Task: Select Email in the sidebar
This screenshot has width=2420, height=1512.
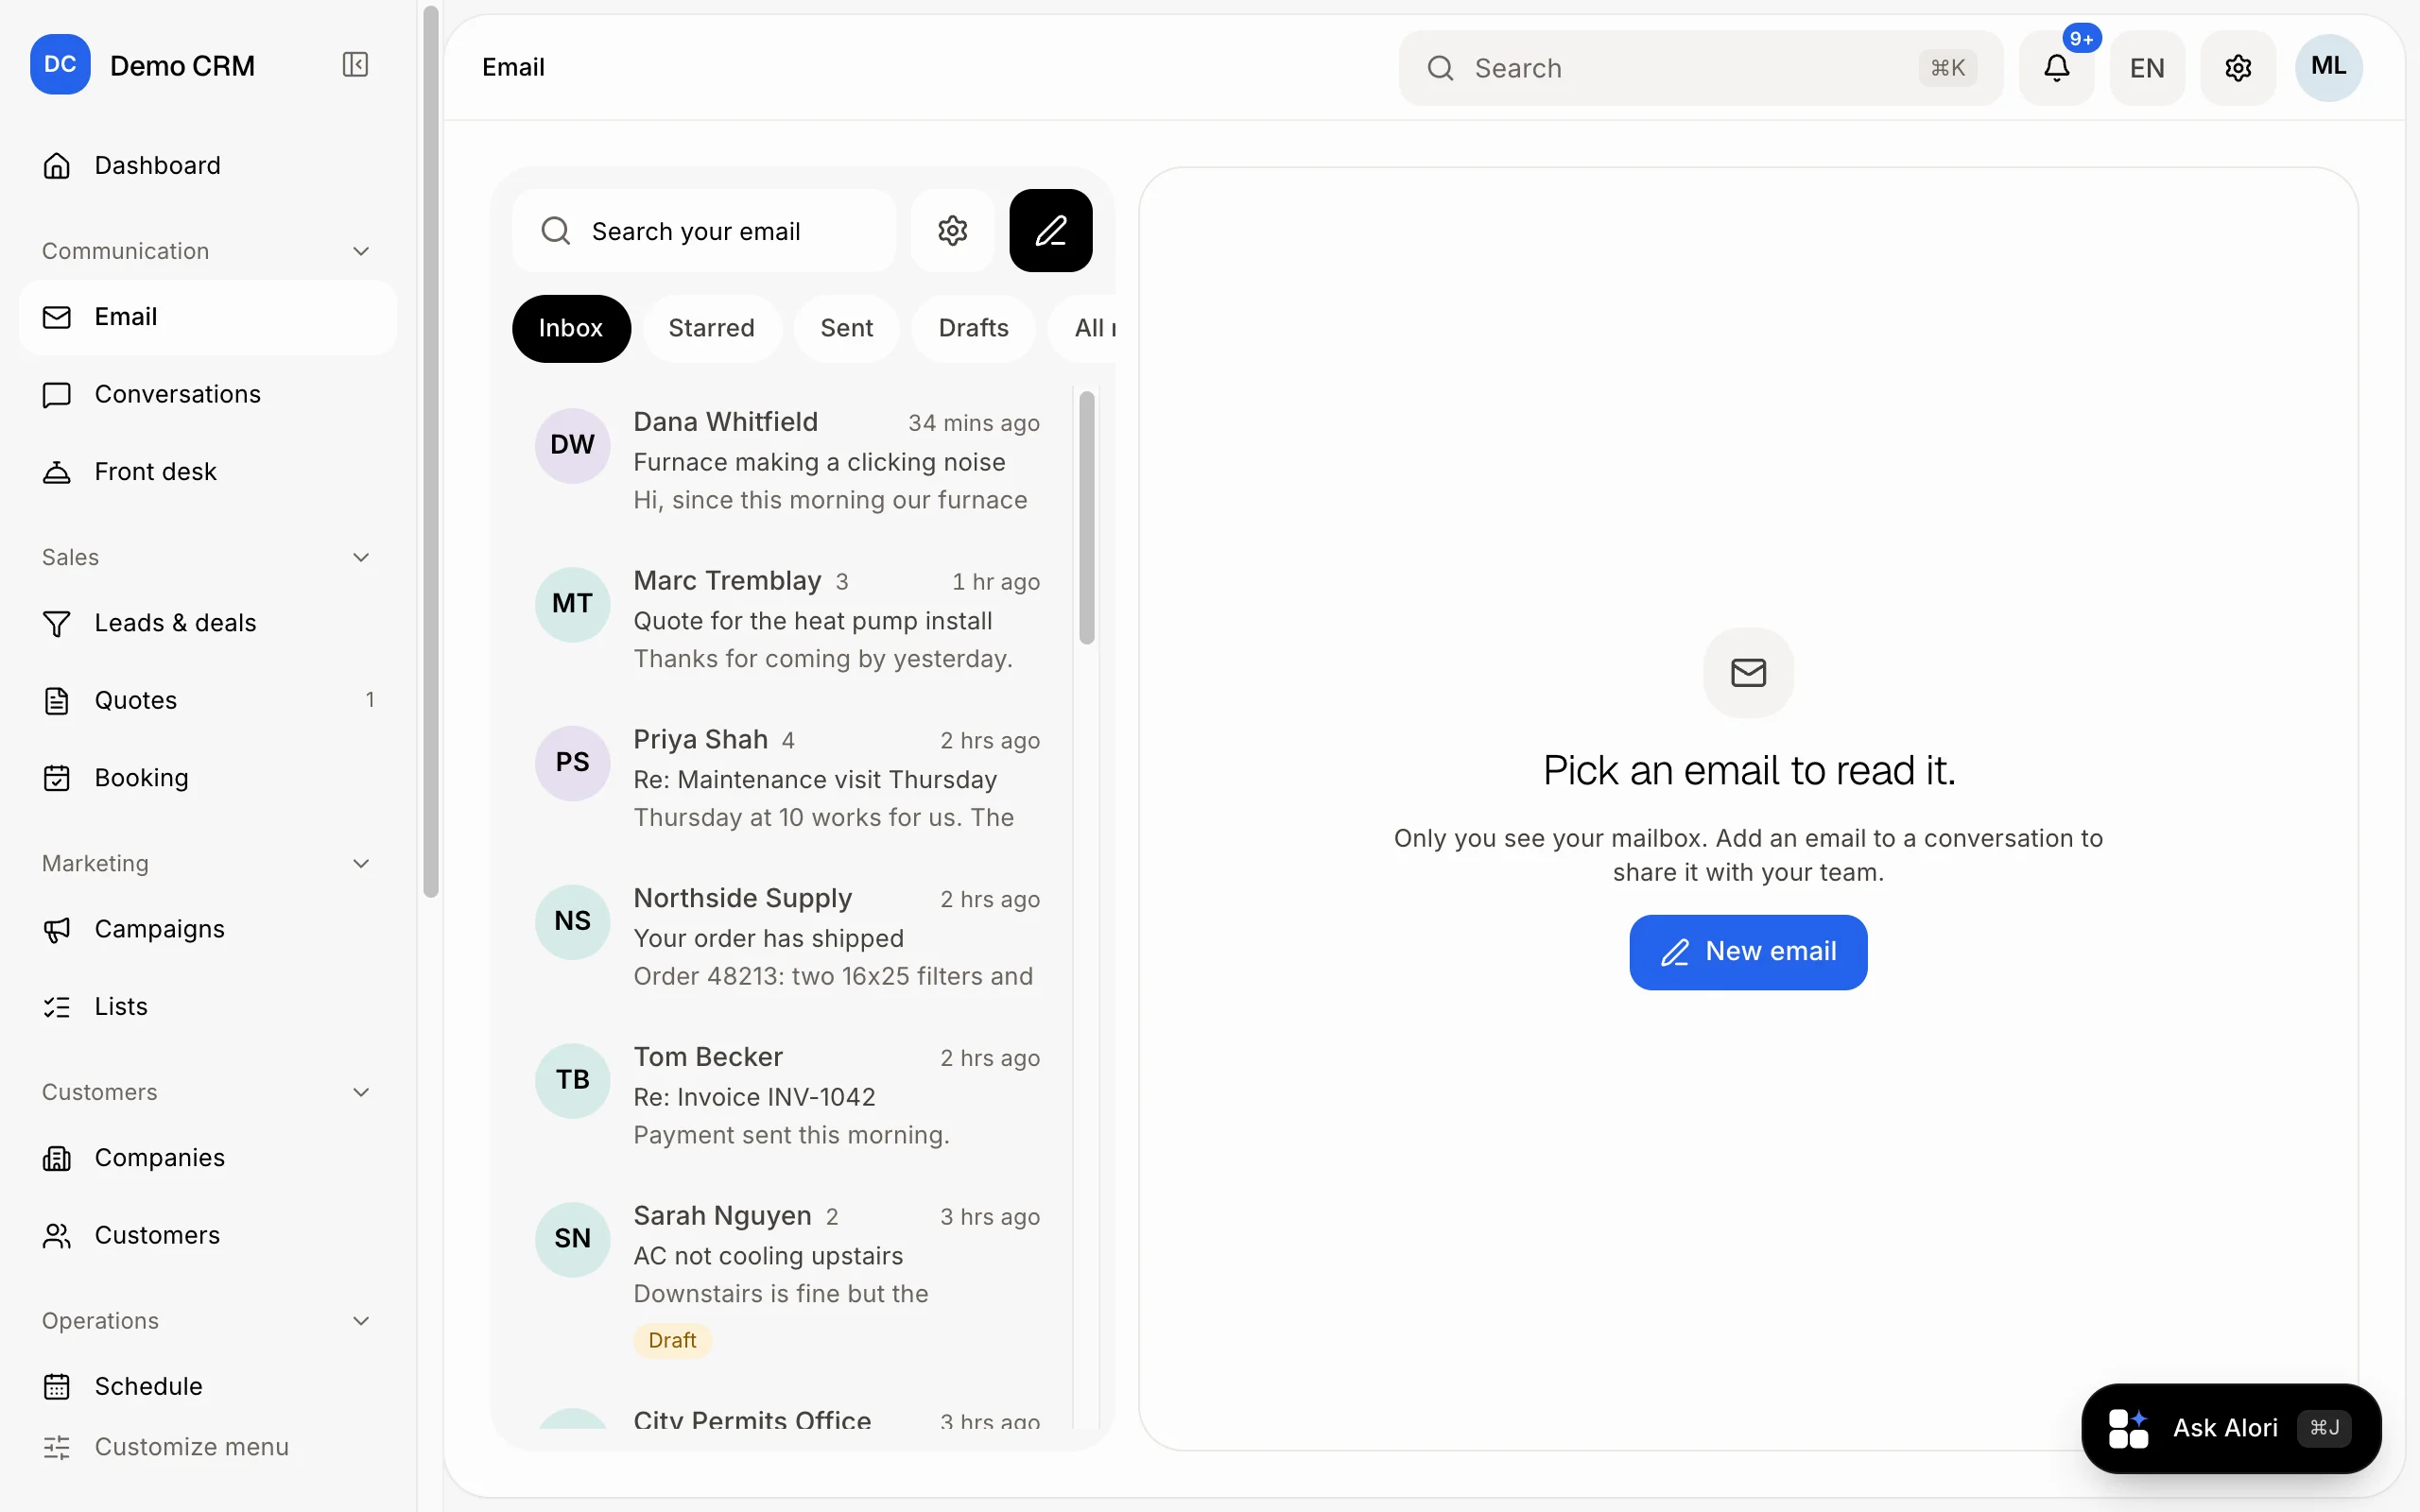Action: point(208,317)
